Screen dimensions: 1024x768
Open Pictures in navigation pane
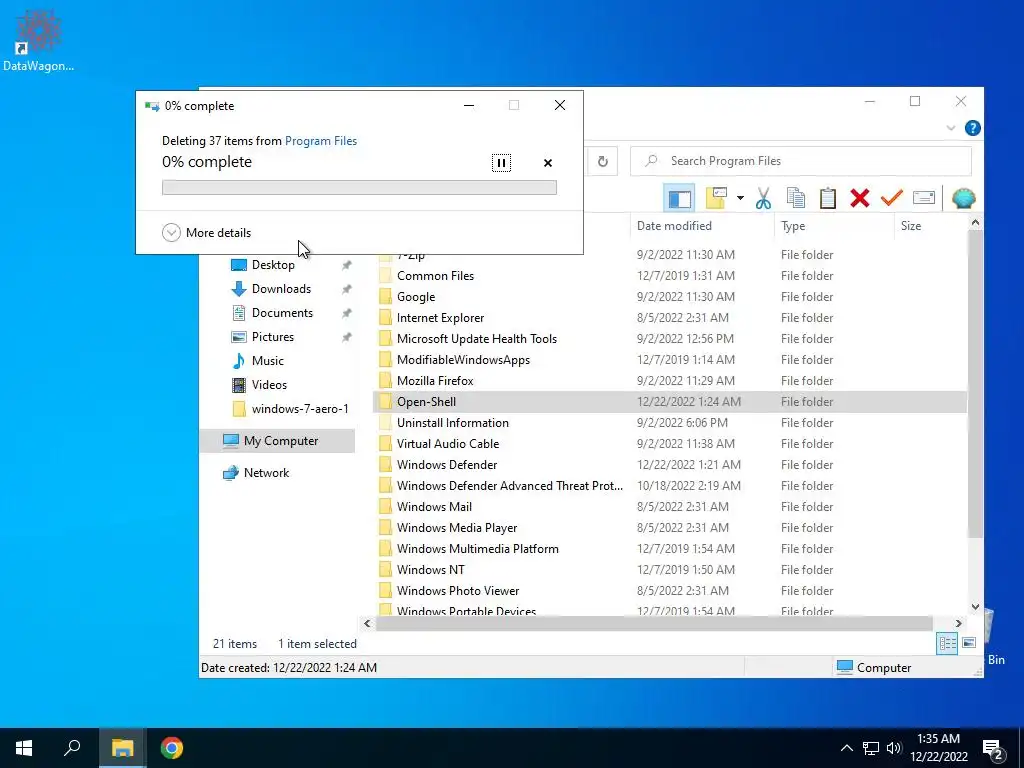tap(272, 337)
